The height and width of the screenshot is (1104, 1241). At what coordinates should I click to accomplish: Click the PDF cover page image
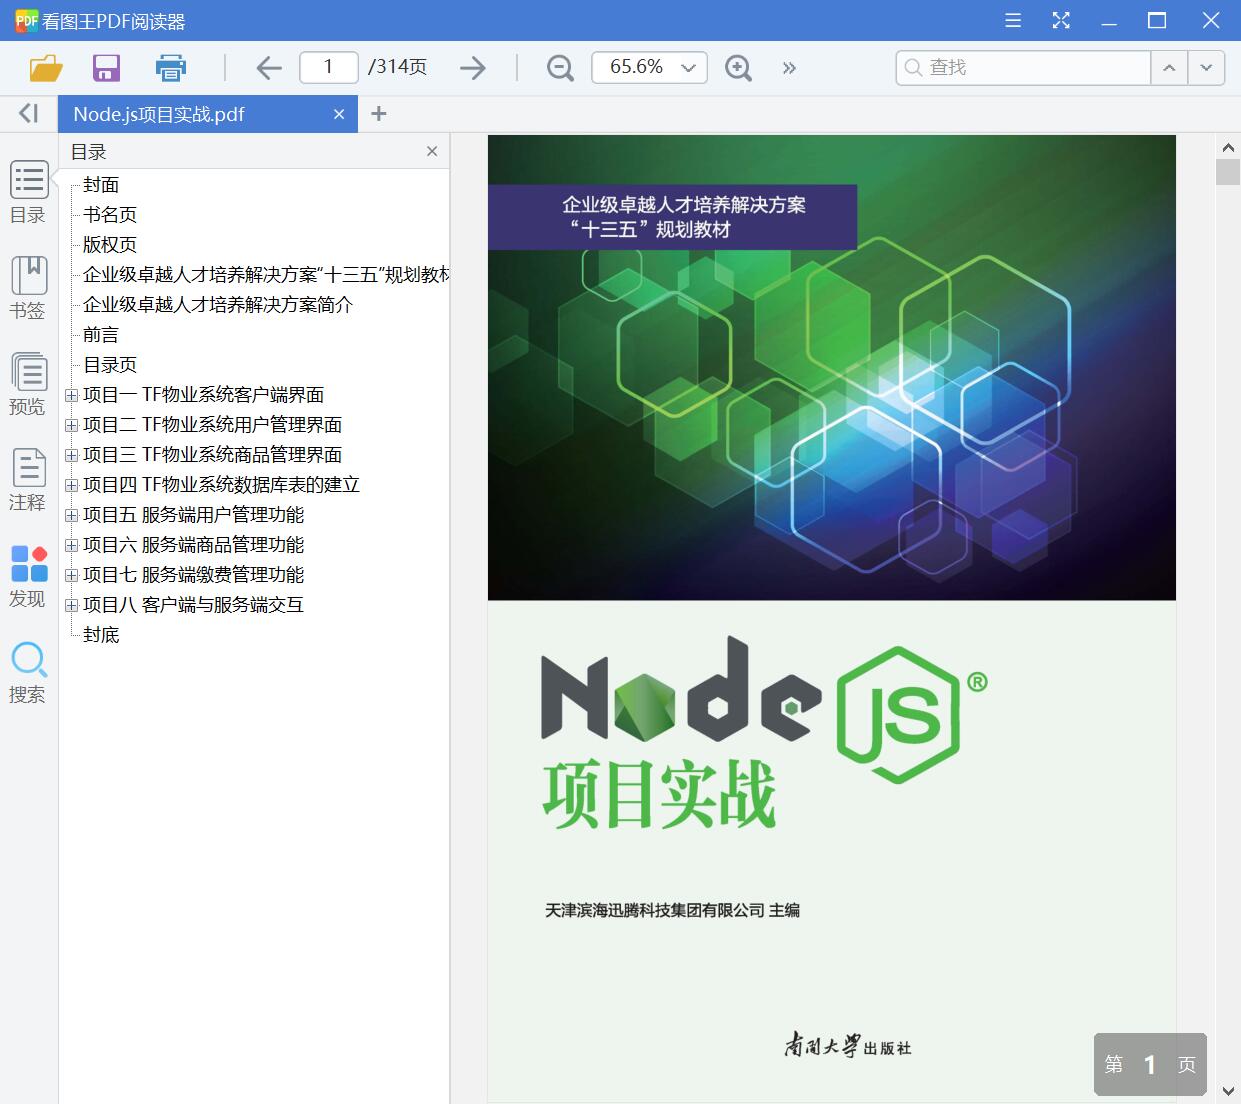pyautogui.click(x=831, y=619)
